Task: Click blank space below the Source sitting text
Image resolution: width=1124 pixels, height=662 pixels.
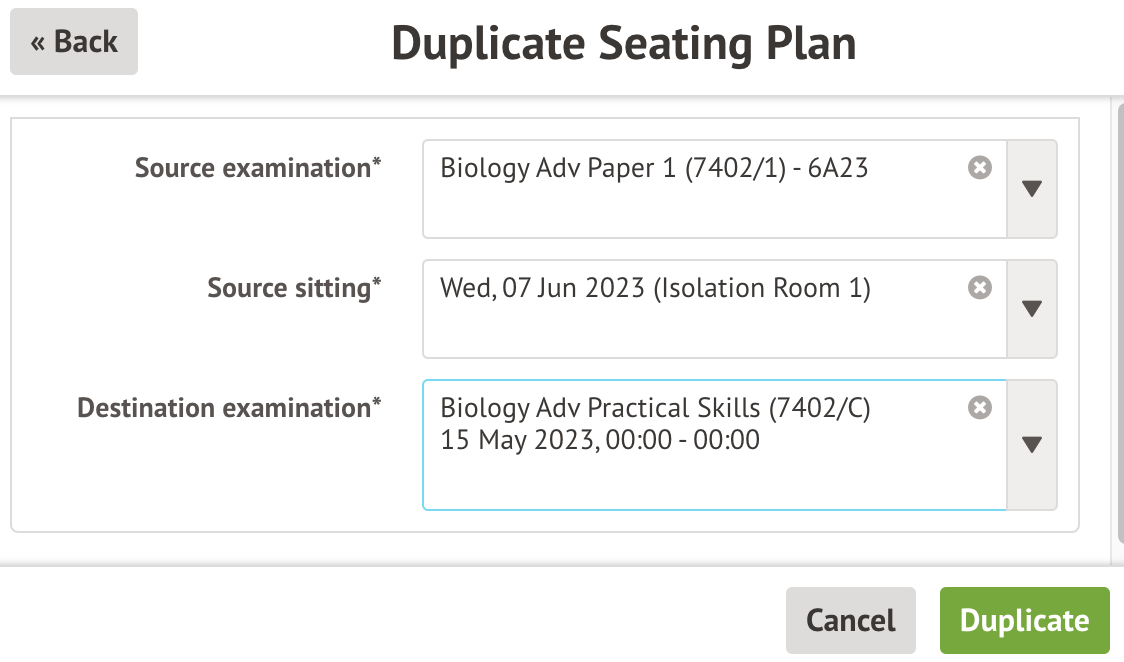Action: click(x=700, y=332)
